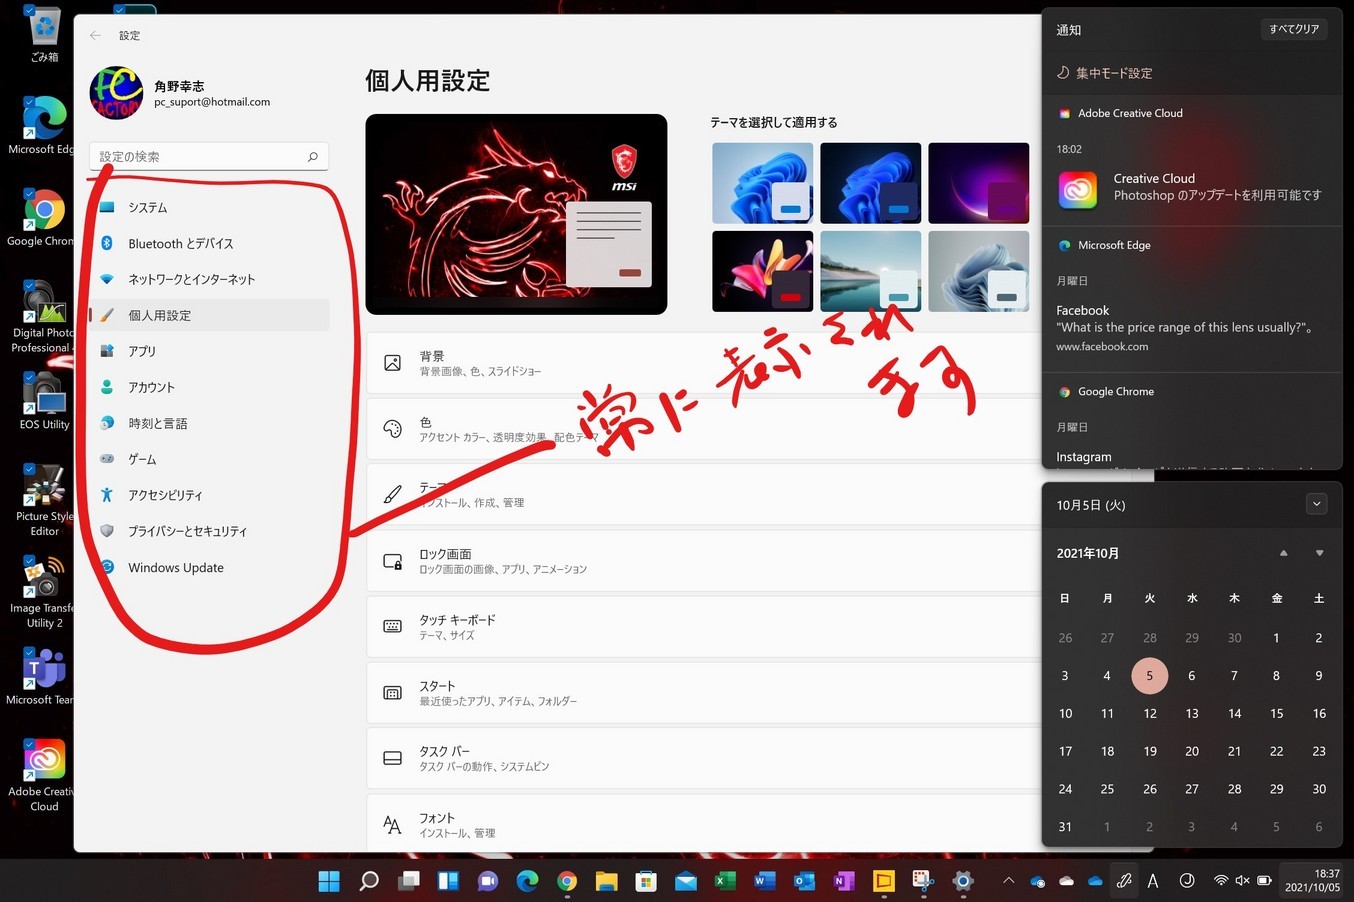The width and height of the screenshot is (1354, 902).
Task: Open Microsoft Edge in the taskbar
Action: (x=527, y=881)
